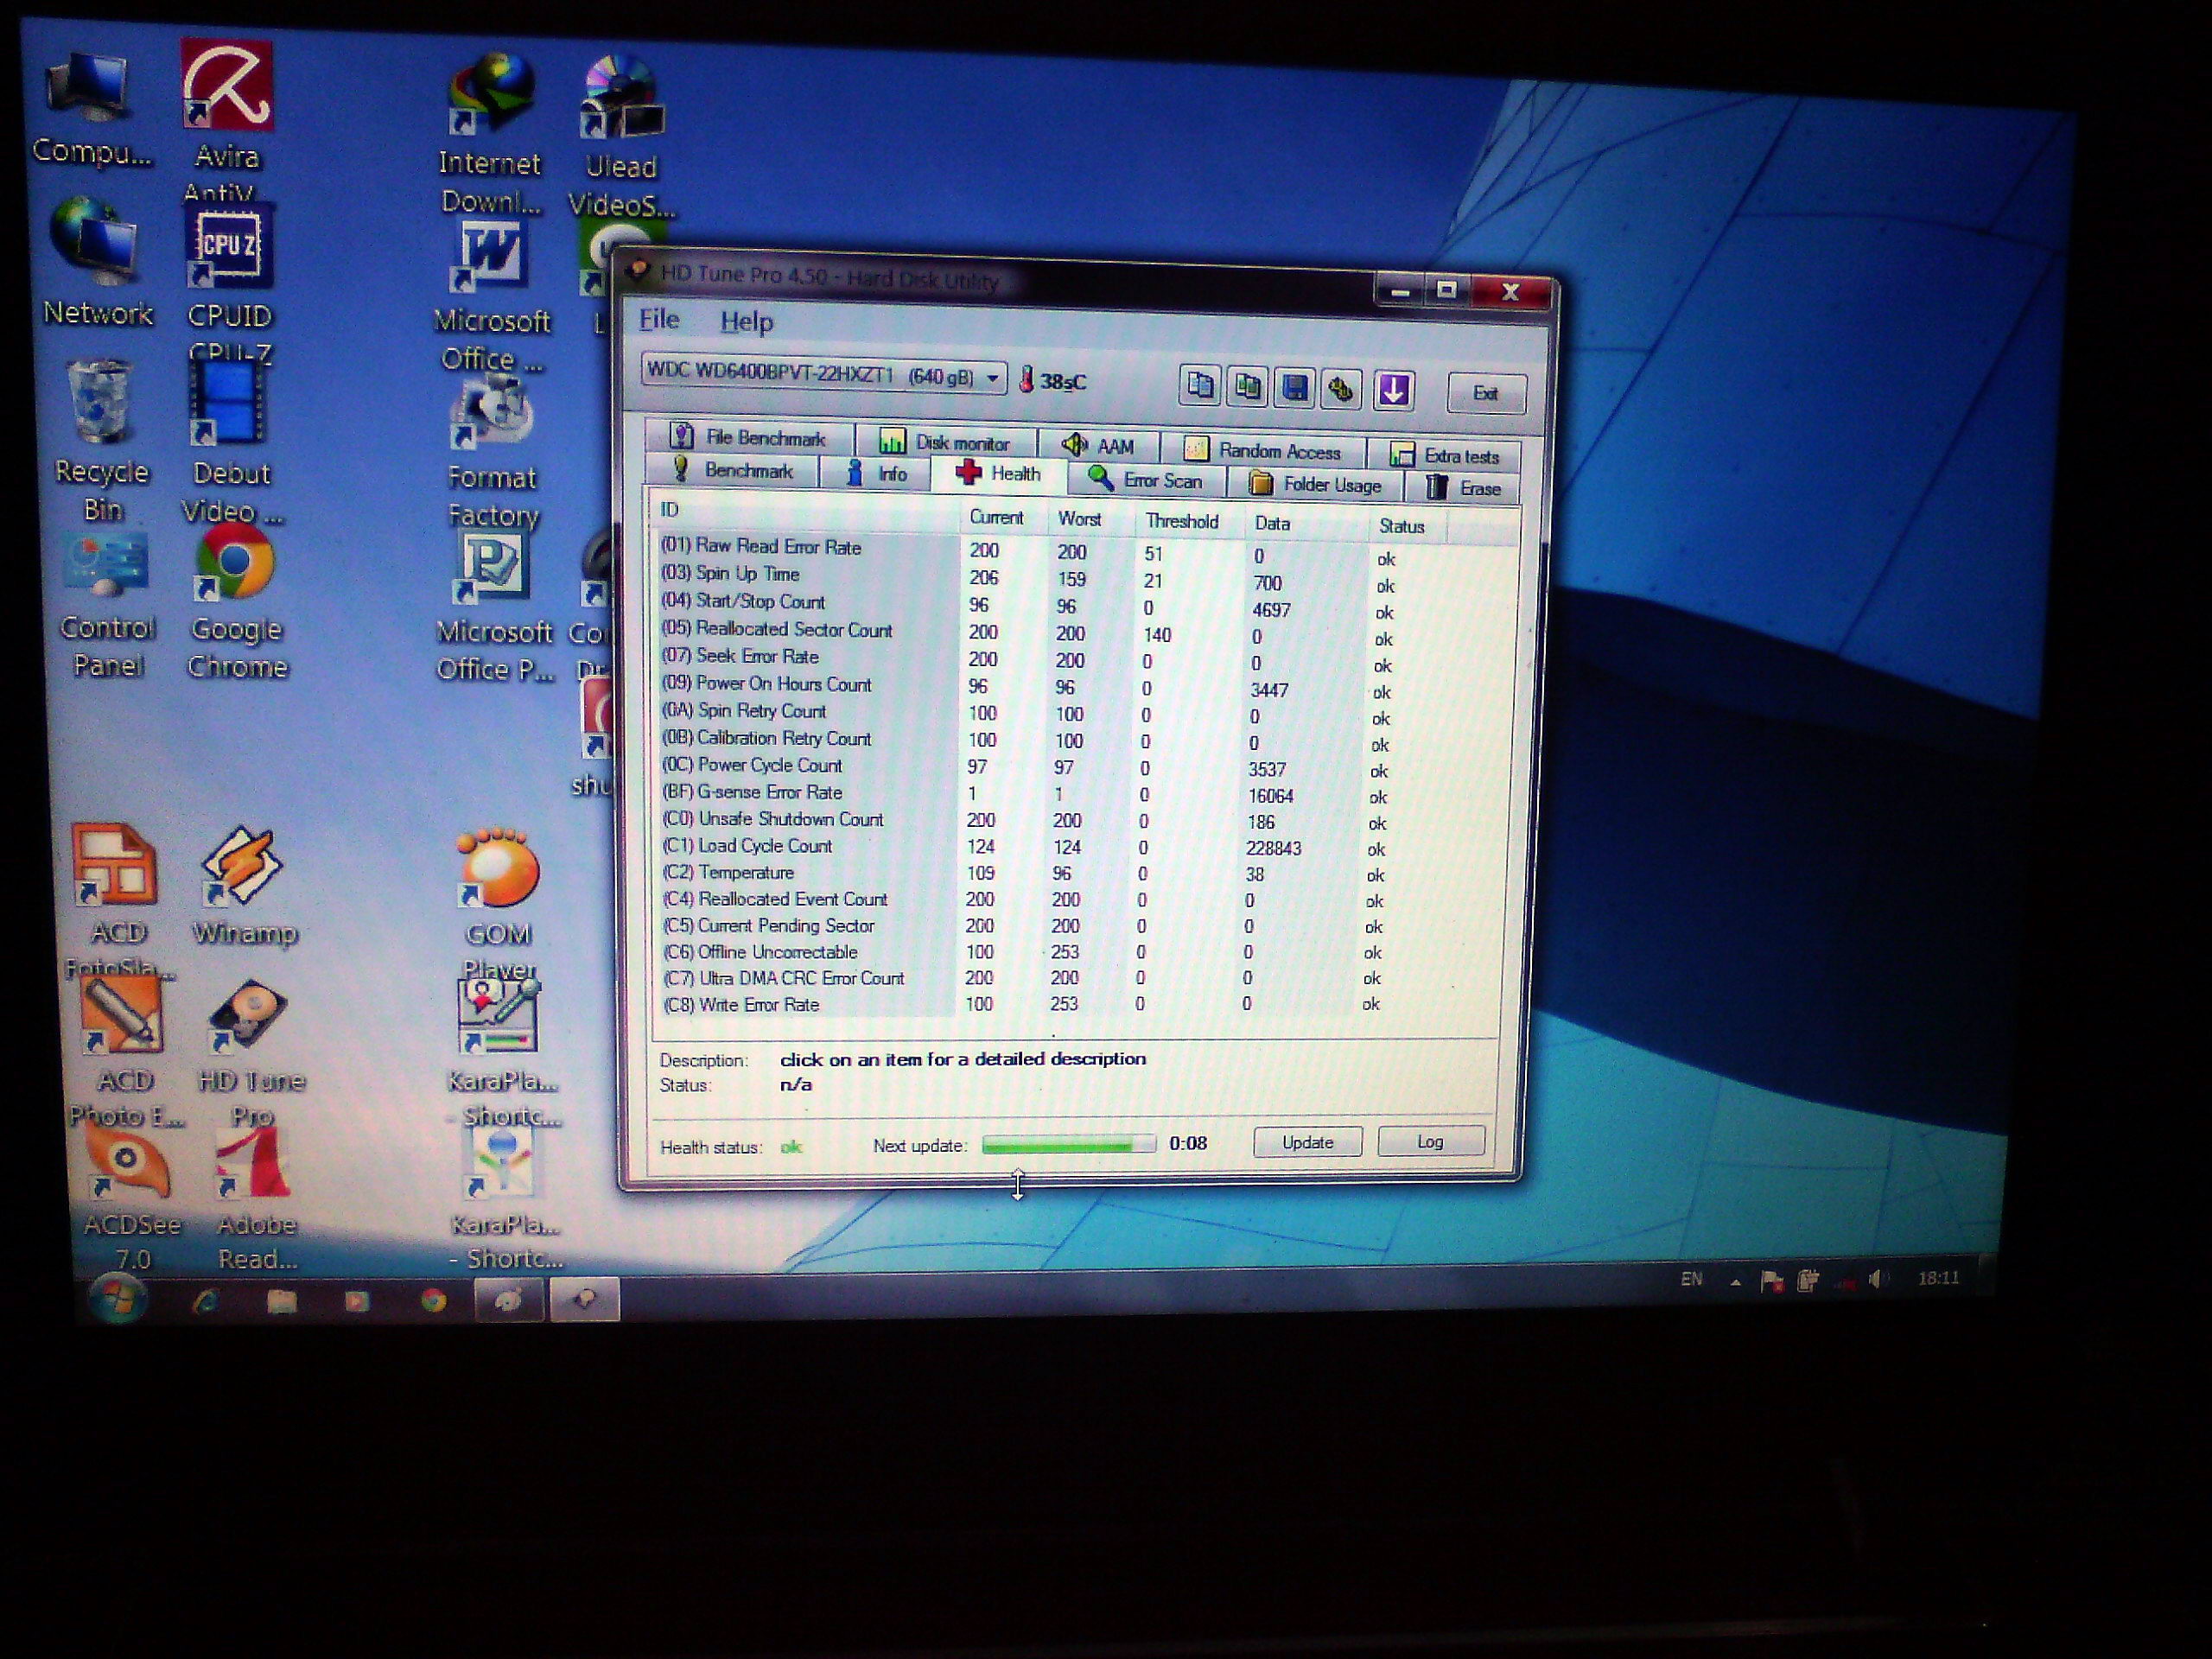
Task: Click the copy text to clipboard icon
Action: click(x=1199, y=386)
